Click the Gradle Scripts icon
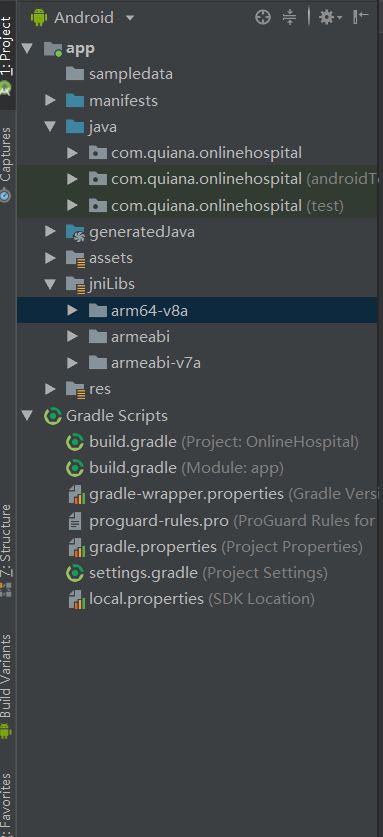Viewport: 383px width, 837px height. (x=53, y=416)
